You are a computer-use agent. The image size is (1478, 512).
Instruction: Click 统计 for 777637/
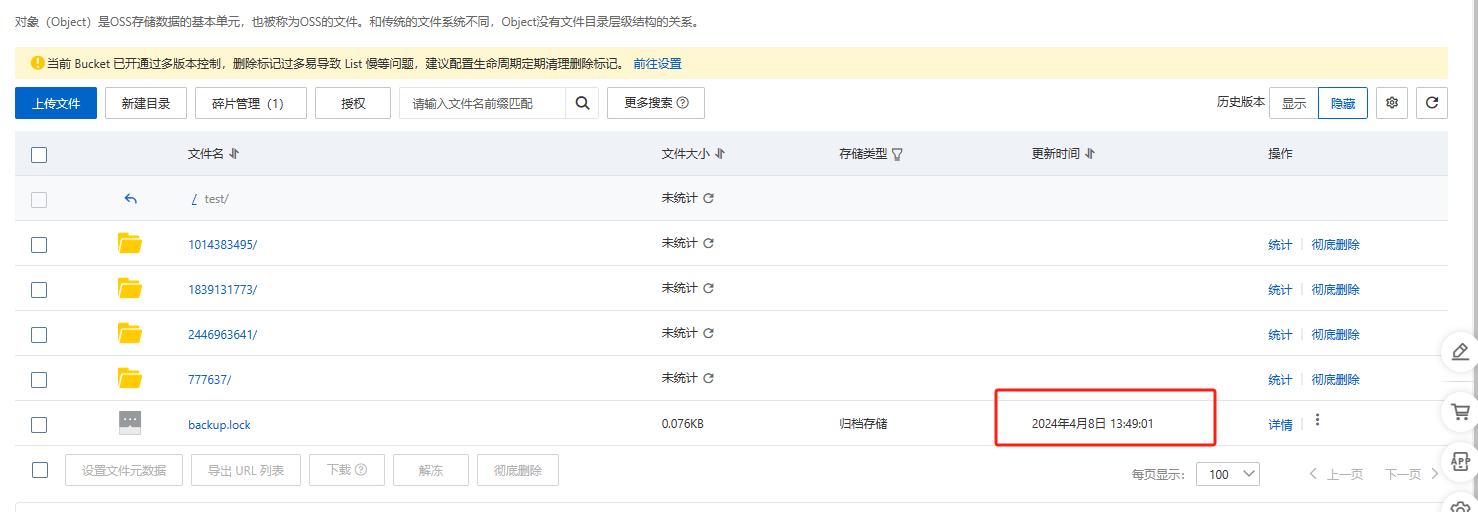tap(1280, 379)
